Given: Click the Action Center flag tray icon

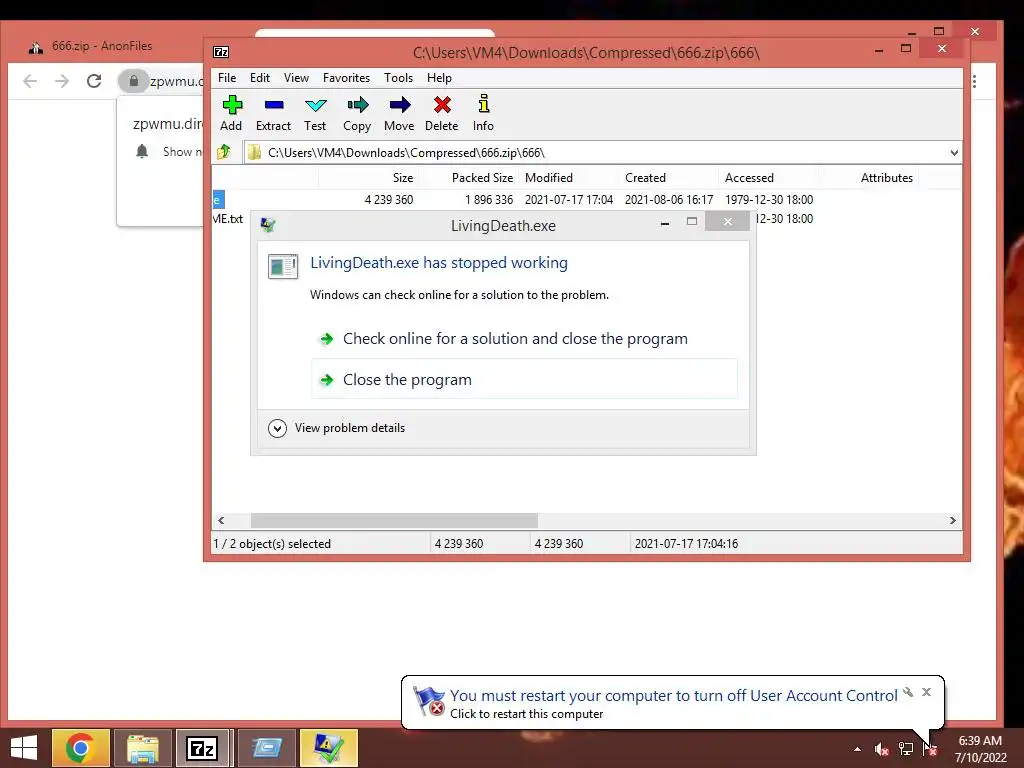Looking at the screenshot, I should [x=930, y=749].
